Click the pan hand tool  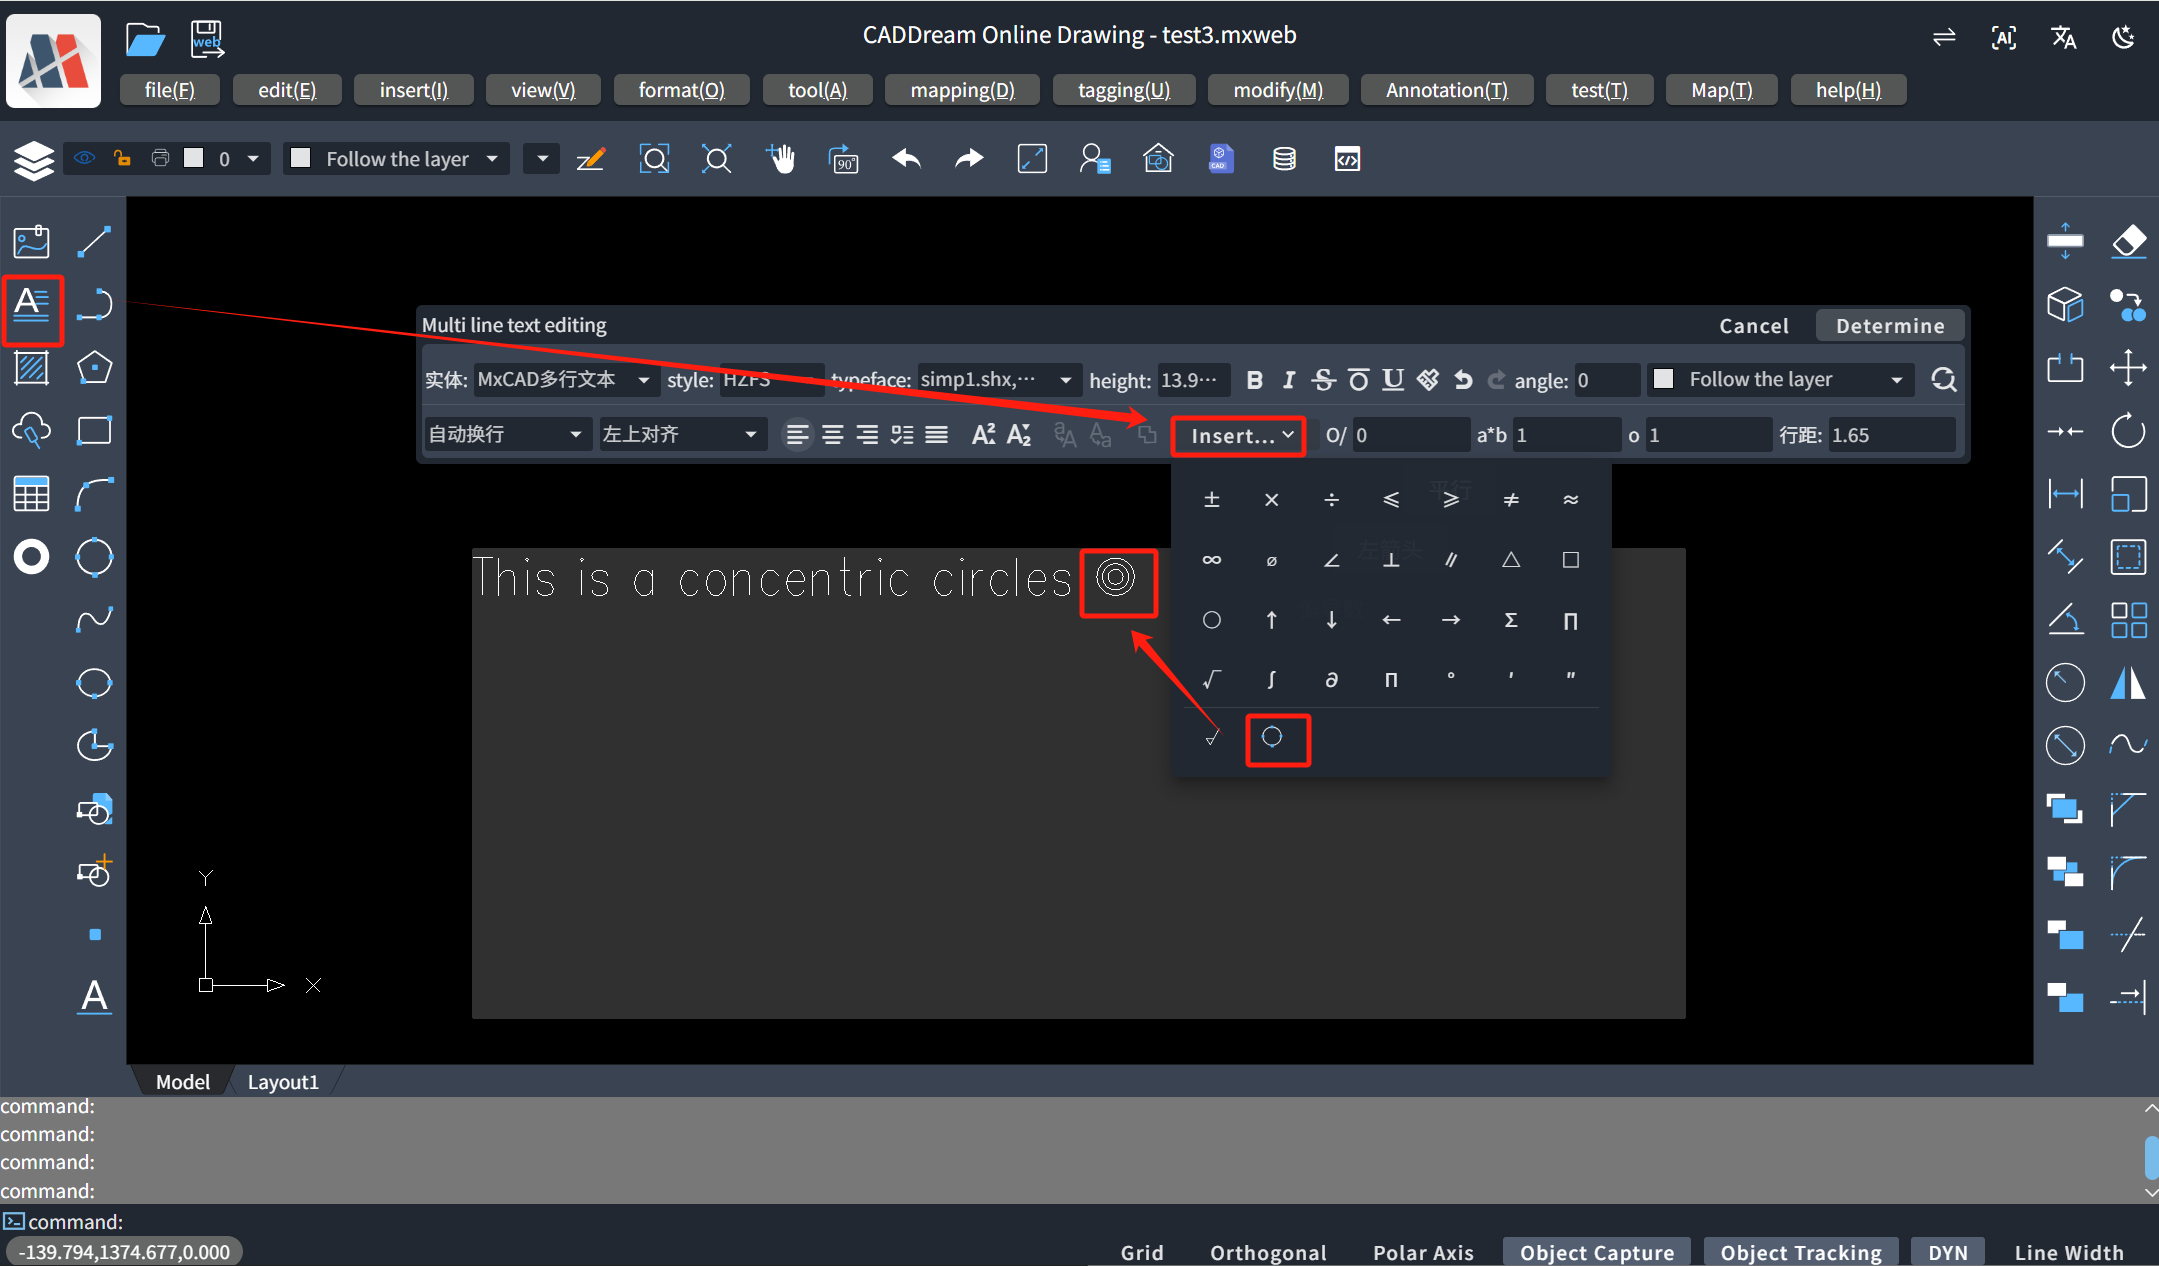(780, 159)
